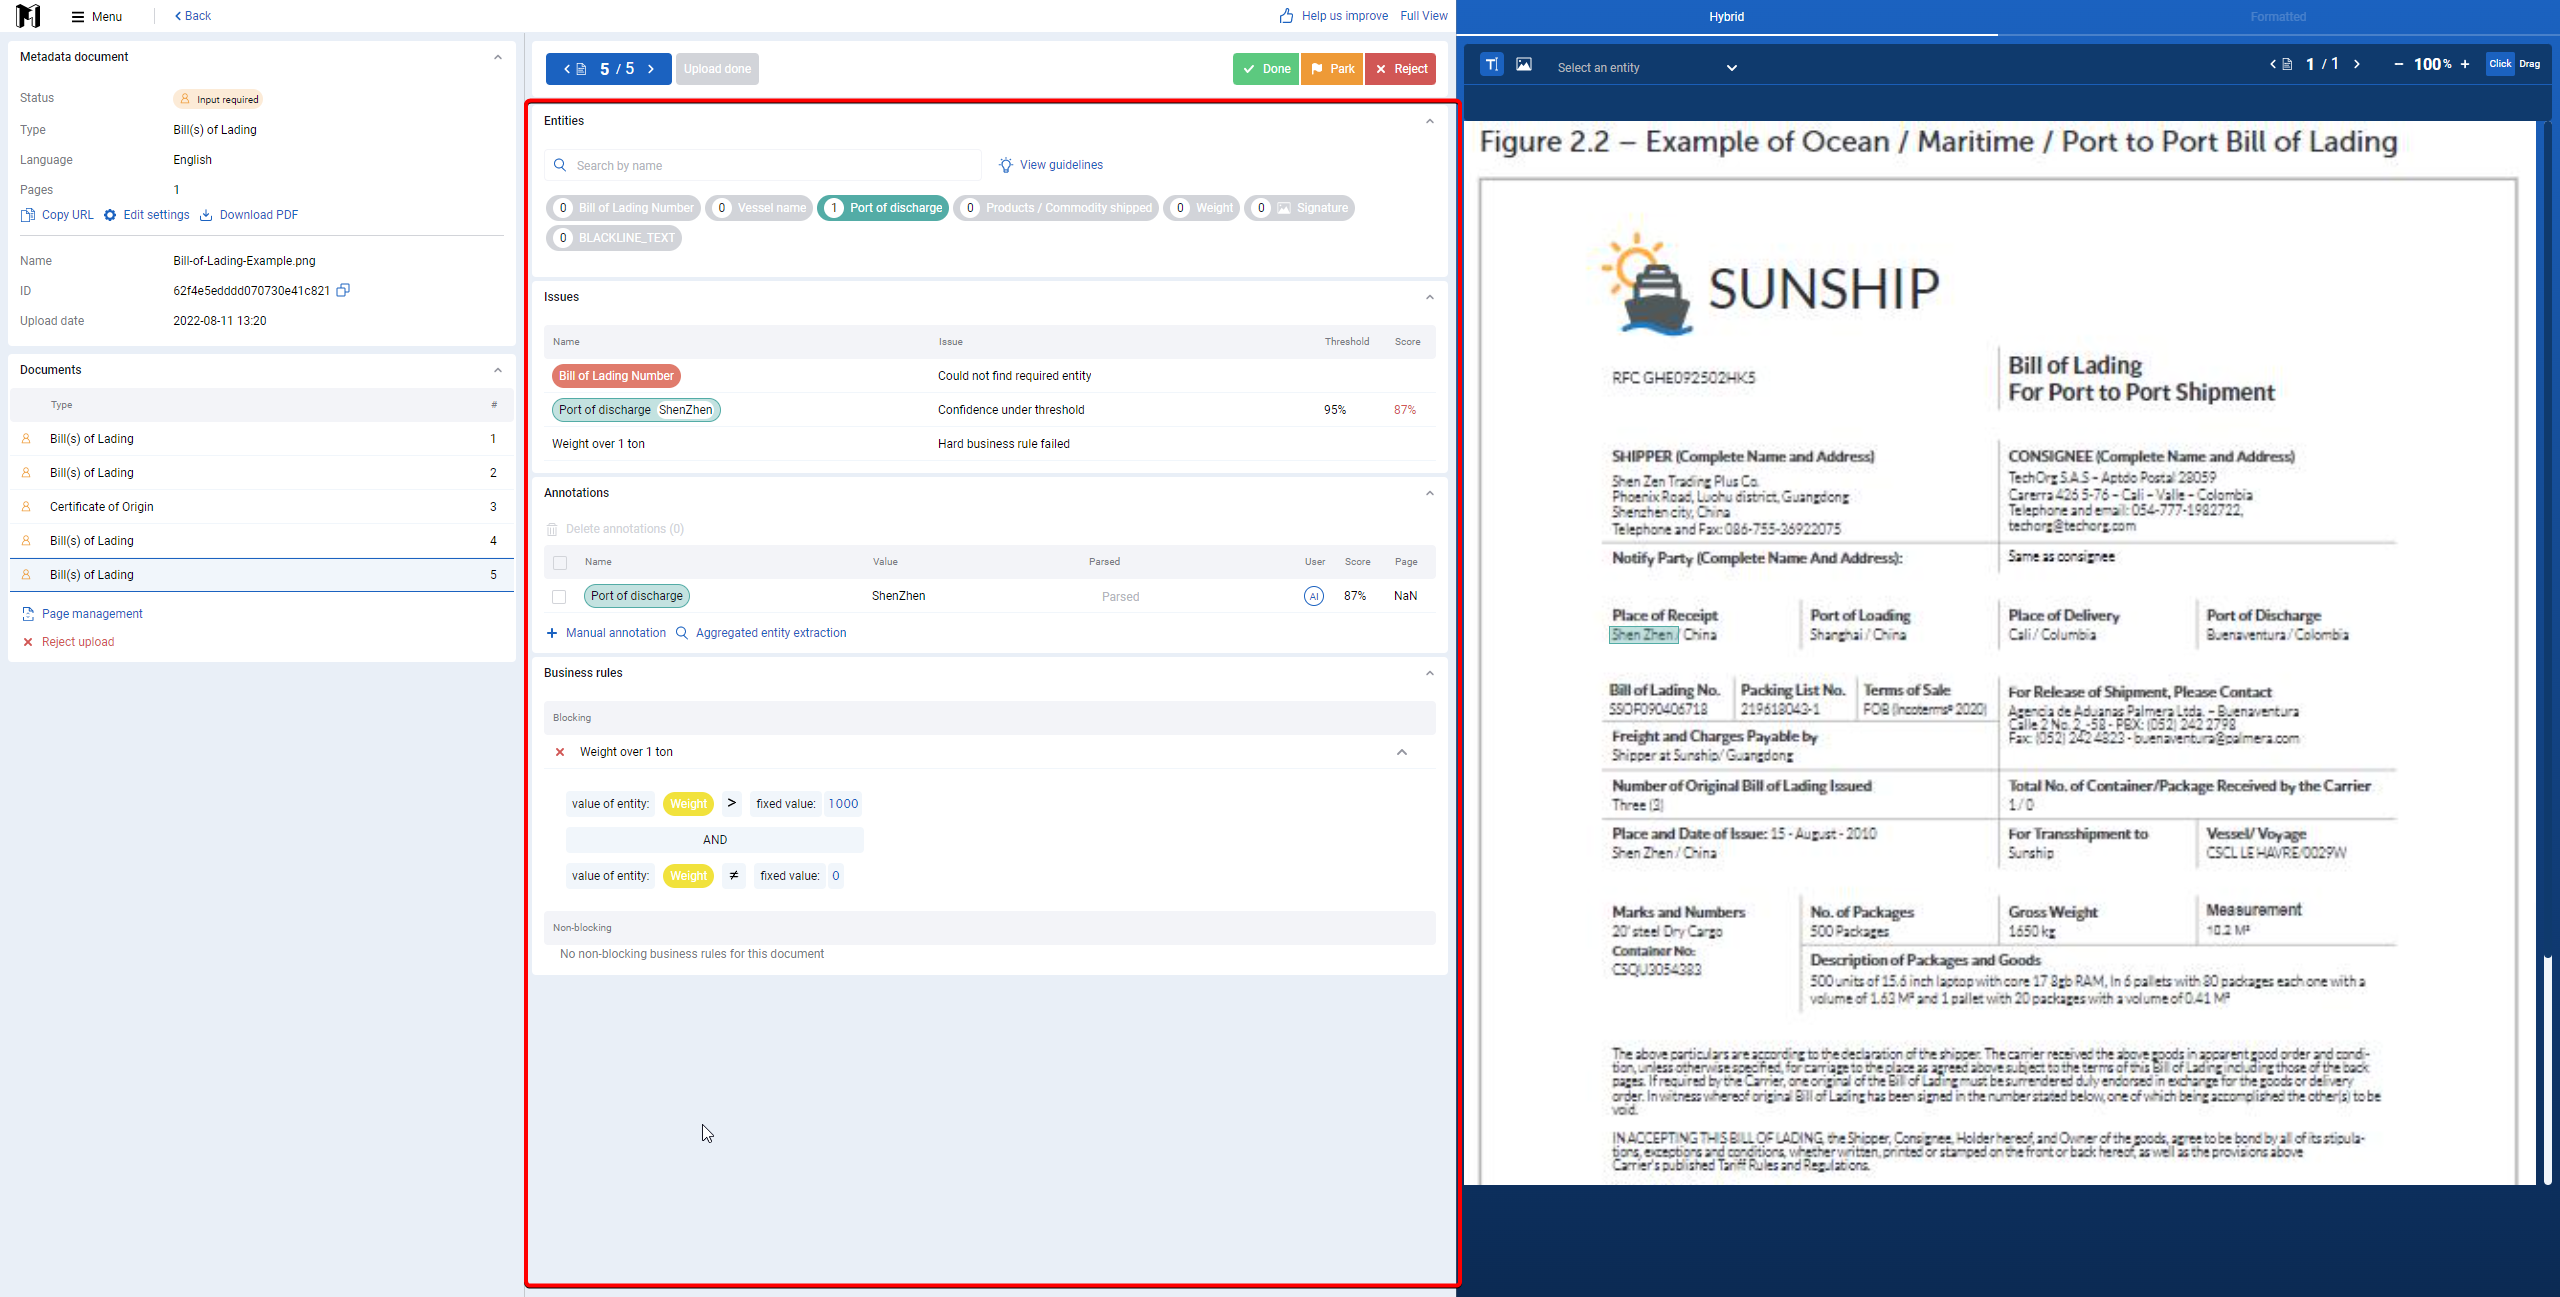
Task: Click the red Reject button
Action: (1400, 69)
